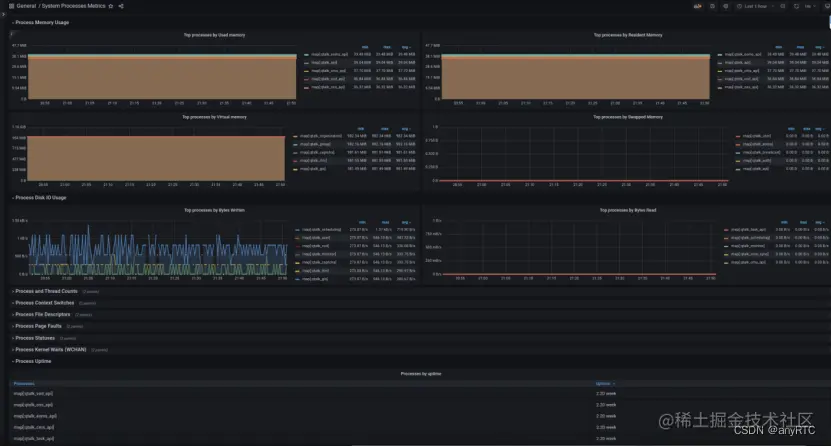Open the System Processes Metrics title link
The image size is (831, 447).
[74, 6]
